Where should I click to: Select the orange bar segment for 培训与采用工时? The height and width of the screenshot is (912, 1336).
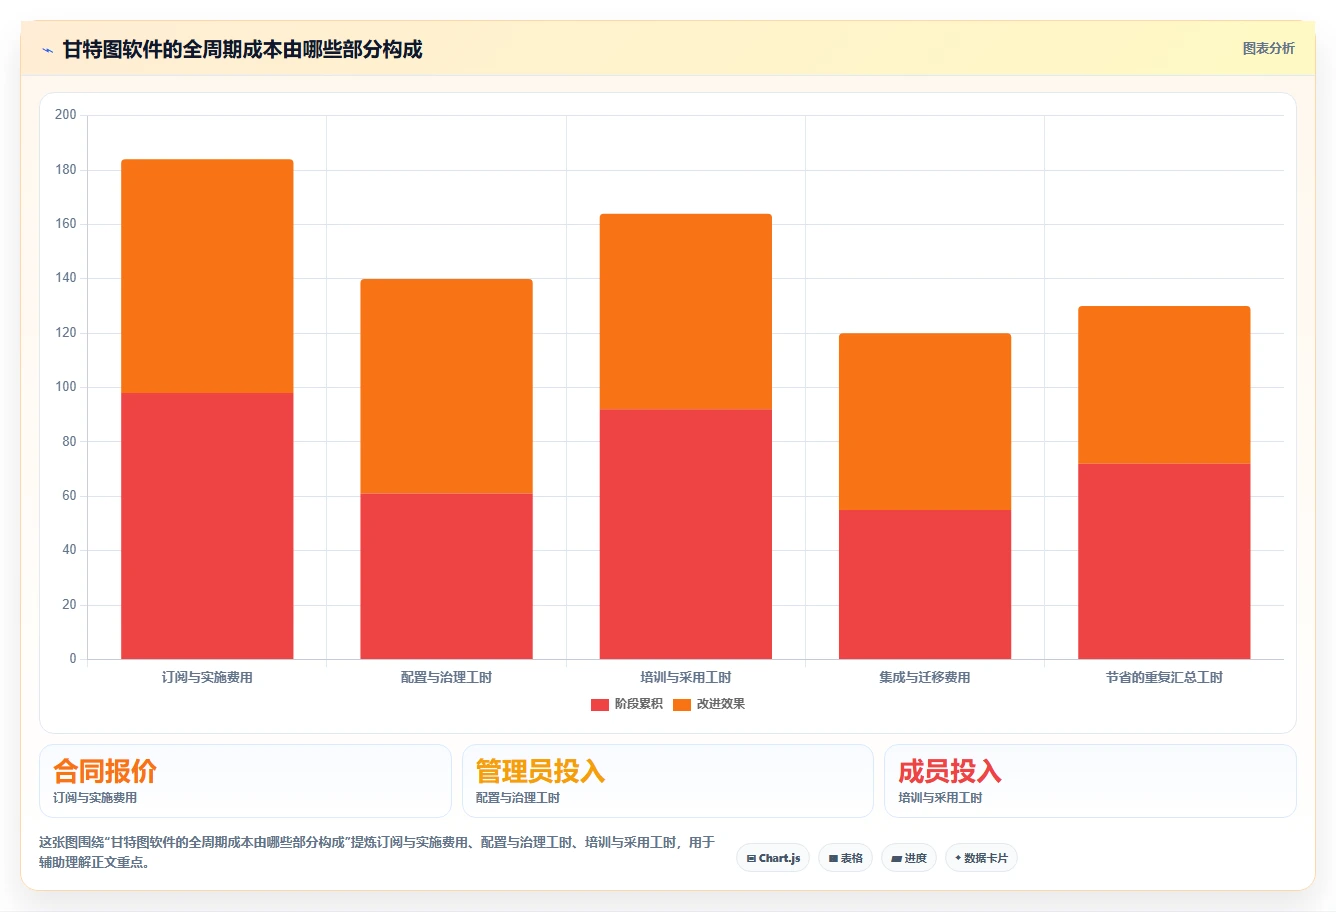pos(686,311)
